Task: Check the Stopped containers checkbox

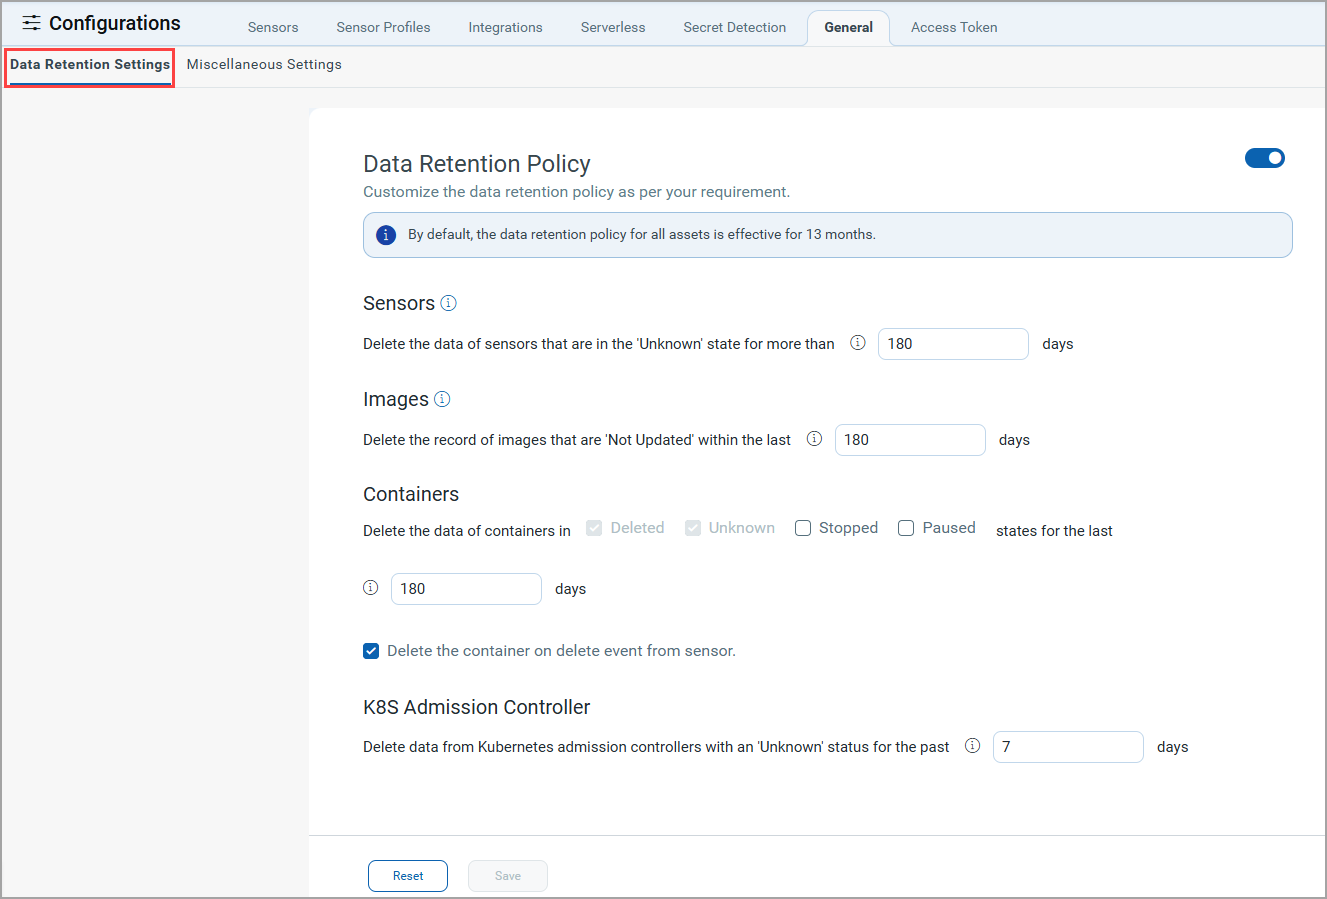Action: [803, 528]
